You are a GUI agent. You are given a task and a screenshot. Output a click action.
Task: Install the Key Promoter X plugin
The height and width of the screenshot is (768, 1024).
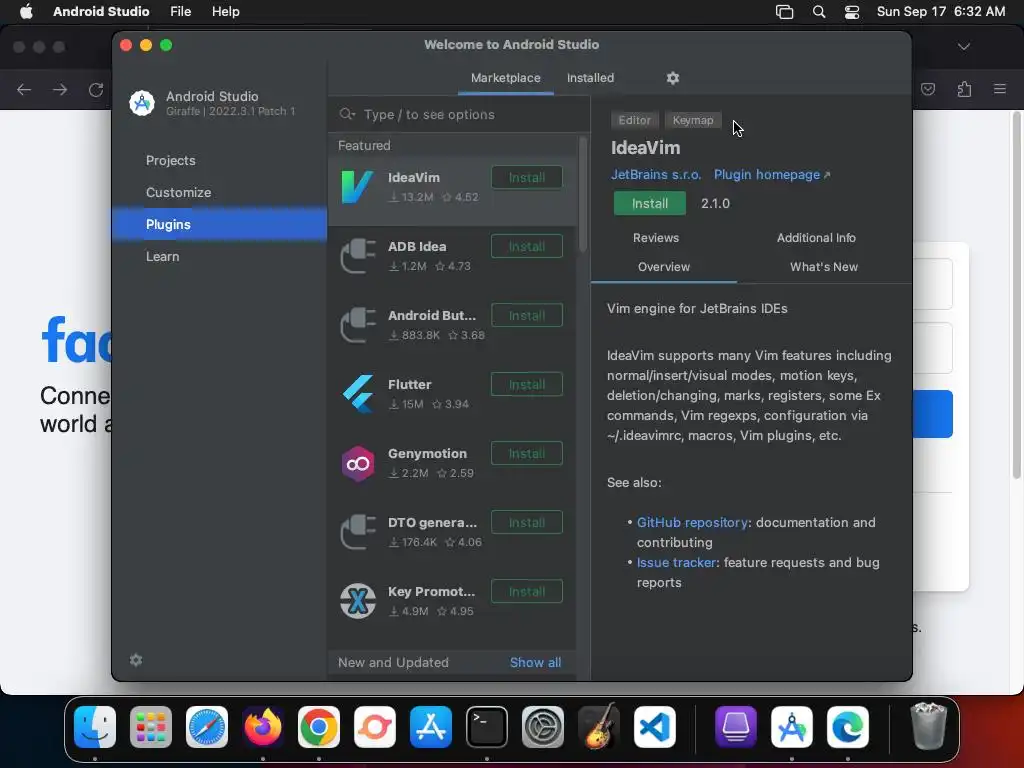pos(526,592)
